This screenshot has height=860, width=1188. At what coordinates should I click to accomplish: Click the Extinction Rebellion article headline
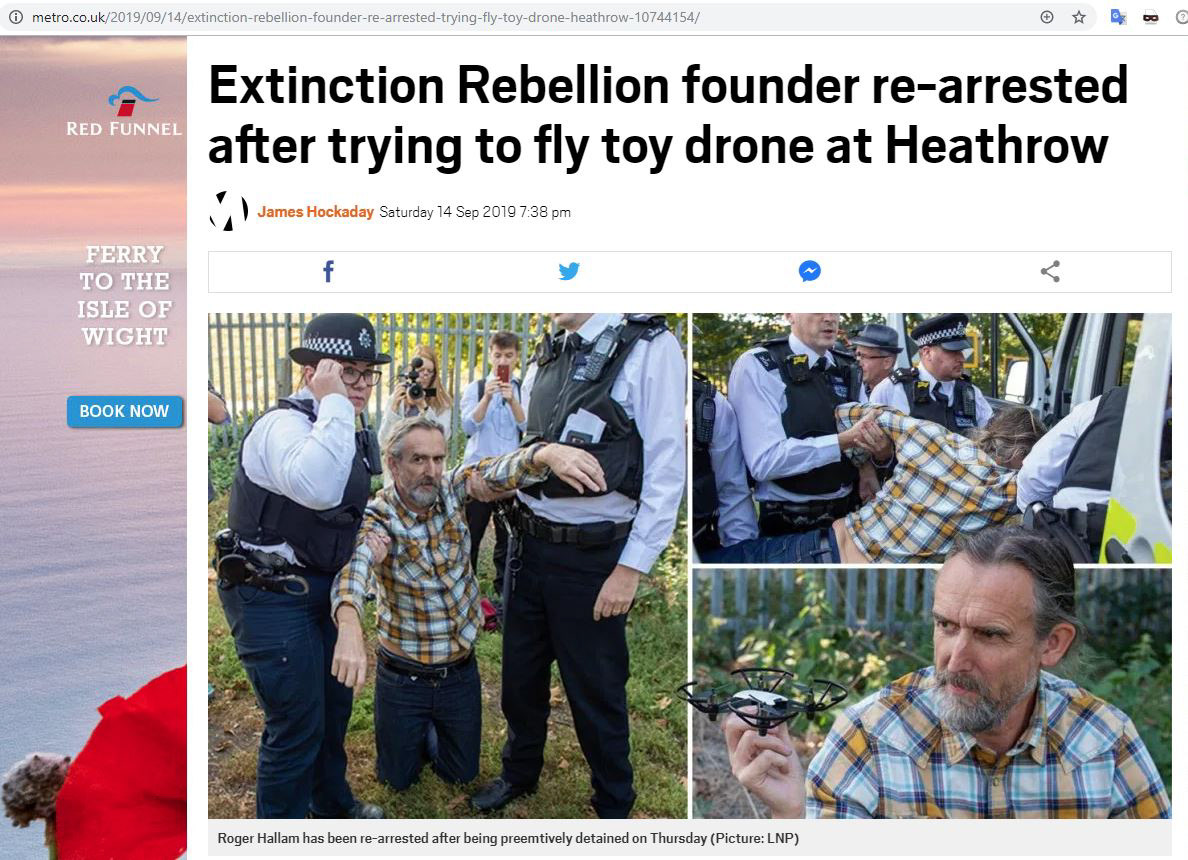(x=668, y=115)
